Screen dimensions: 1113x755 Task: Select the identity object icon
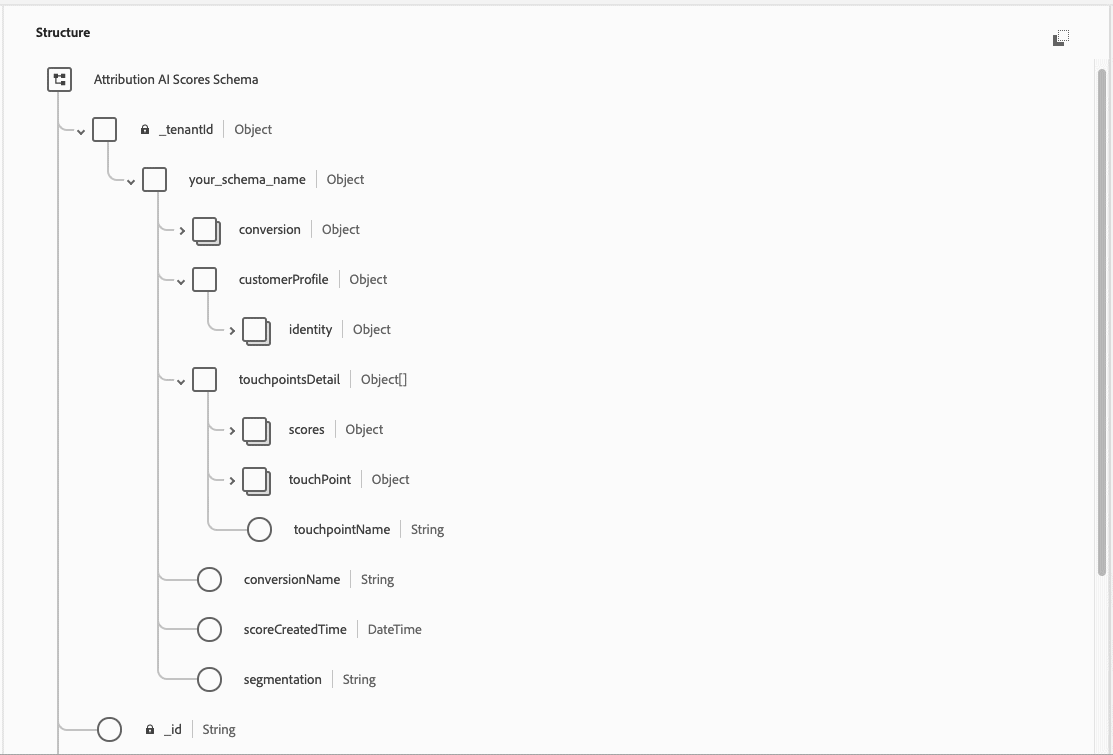(256, 330)
